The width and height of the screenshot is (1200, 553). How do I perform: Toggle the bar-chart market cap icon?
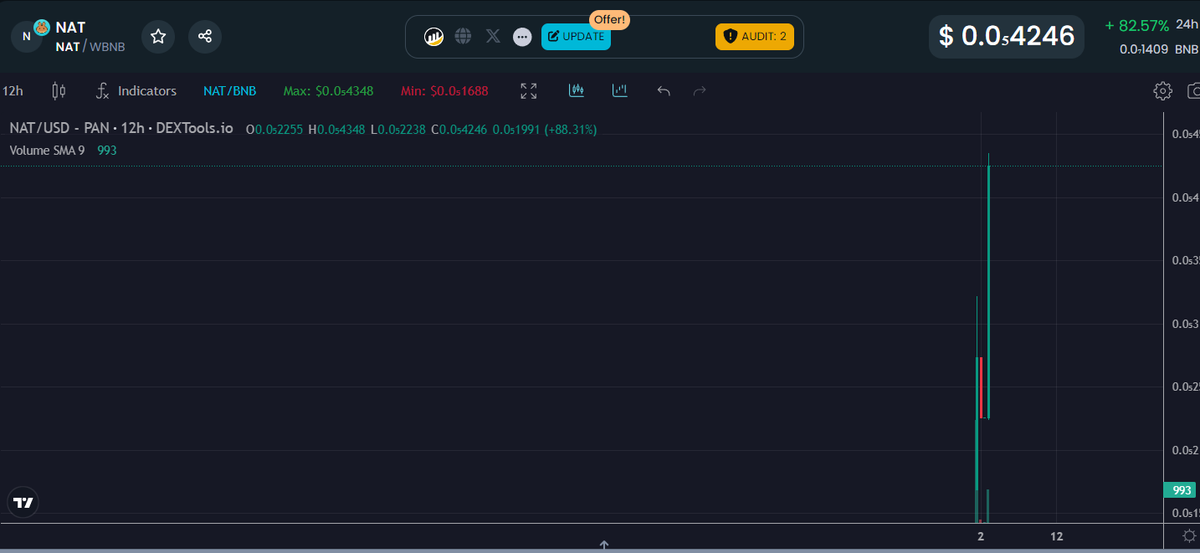click(x=620, y=90)
